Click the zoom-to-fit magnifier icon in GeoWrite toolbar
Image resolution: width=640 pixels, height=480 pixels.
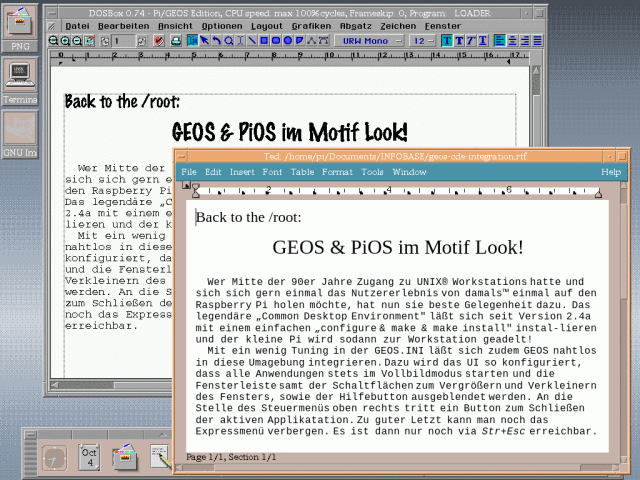tap(53, 41)
